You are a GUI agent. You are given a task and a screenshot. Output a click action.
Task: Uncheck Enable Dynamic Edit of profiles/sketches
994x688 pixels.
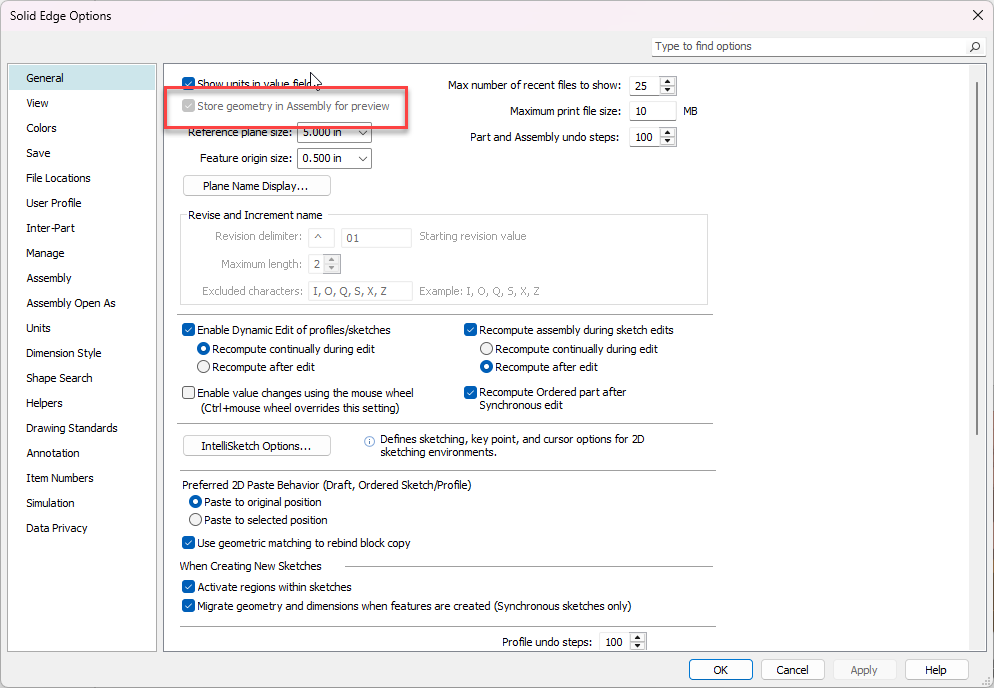coord(188,330)
